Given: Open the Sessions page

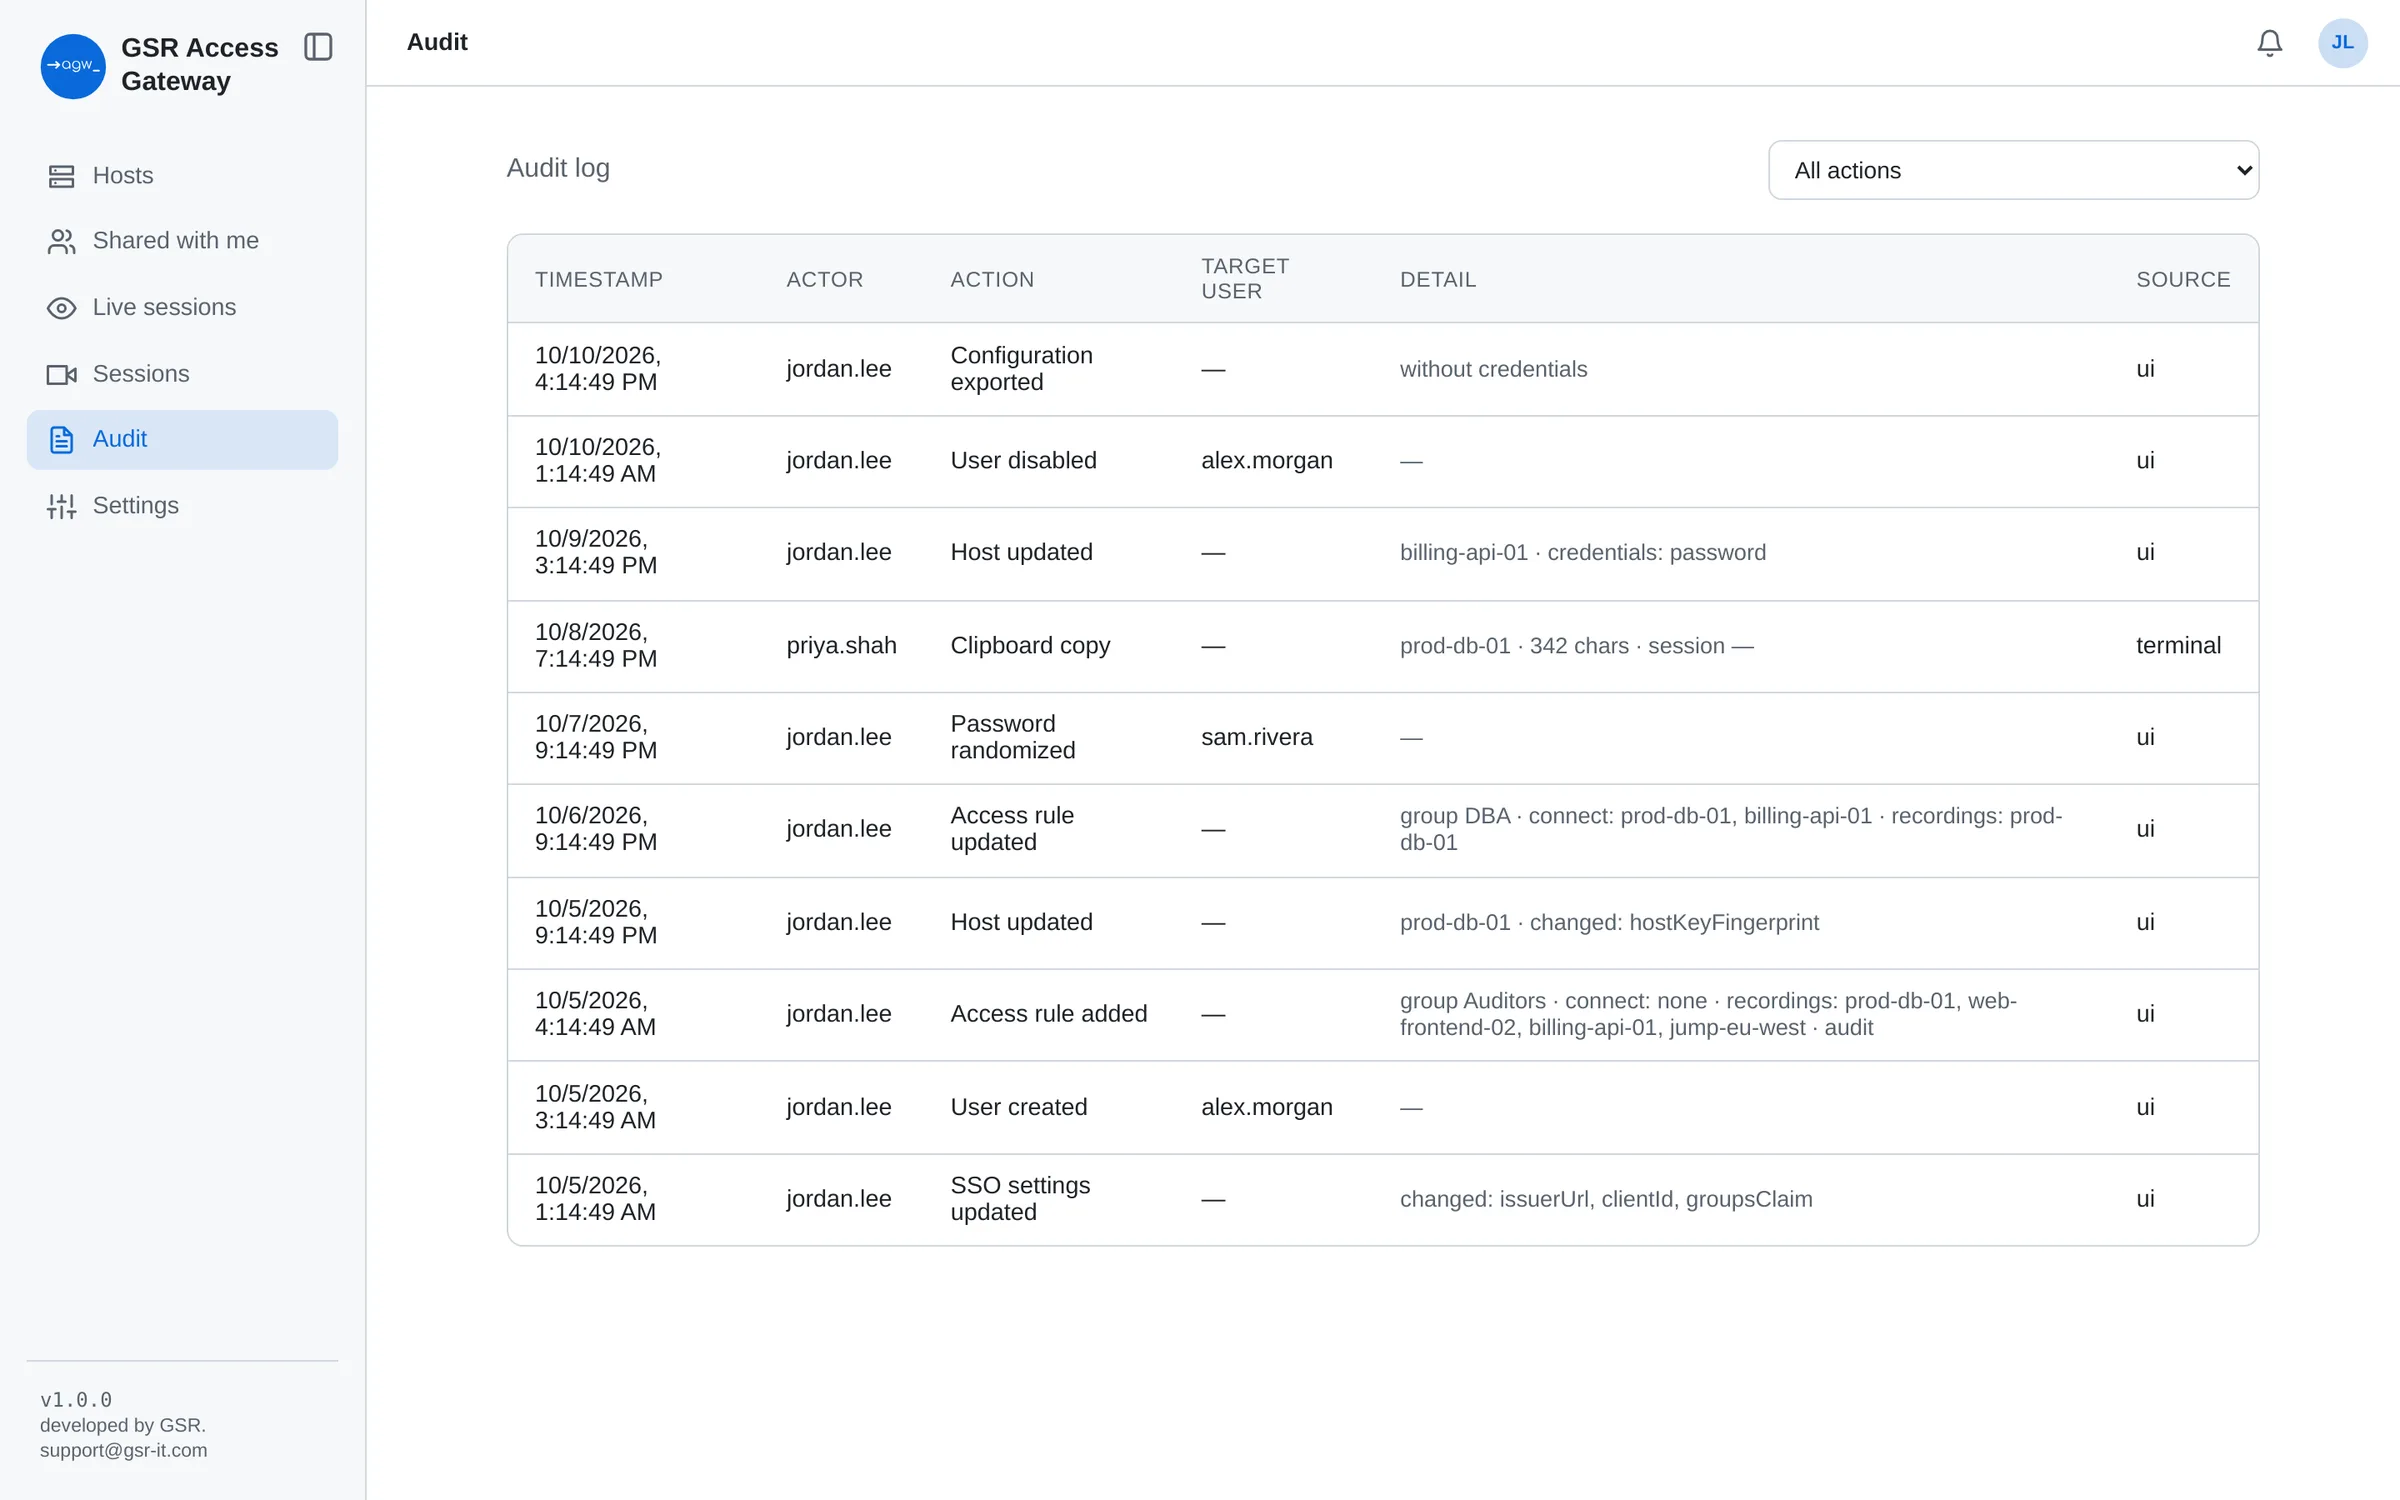Looking at the screenshot, I should pyautogui.click(x=182, y=374).
